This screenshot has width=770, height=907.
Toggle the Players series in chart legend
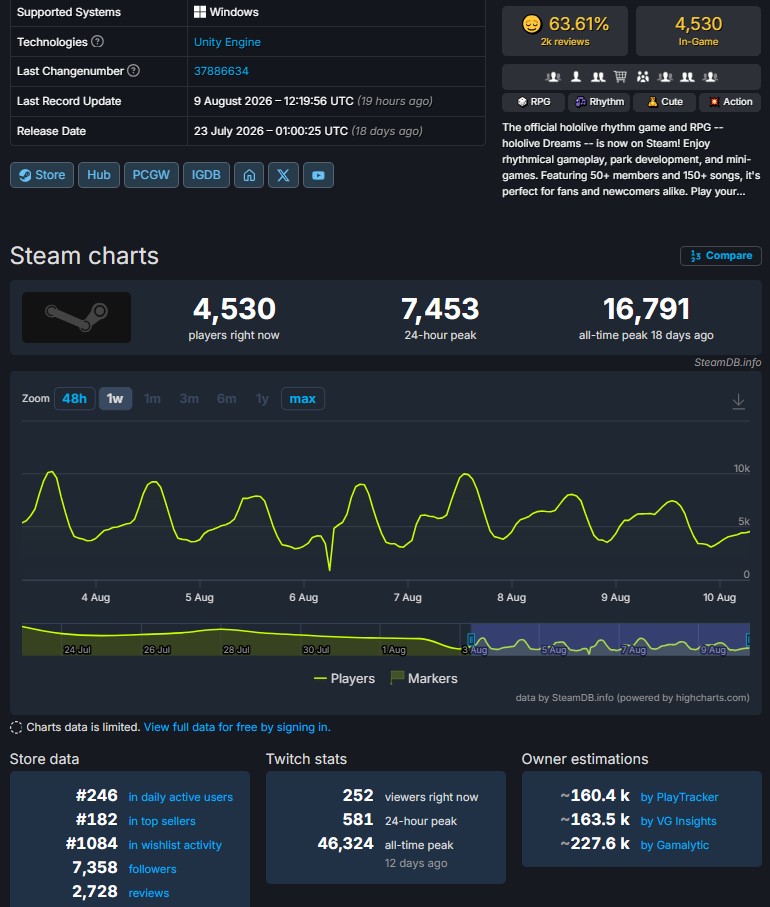pos(344,679)
